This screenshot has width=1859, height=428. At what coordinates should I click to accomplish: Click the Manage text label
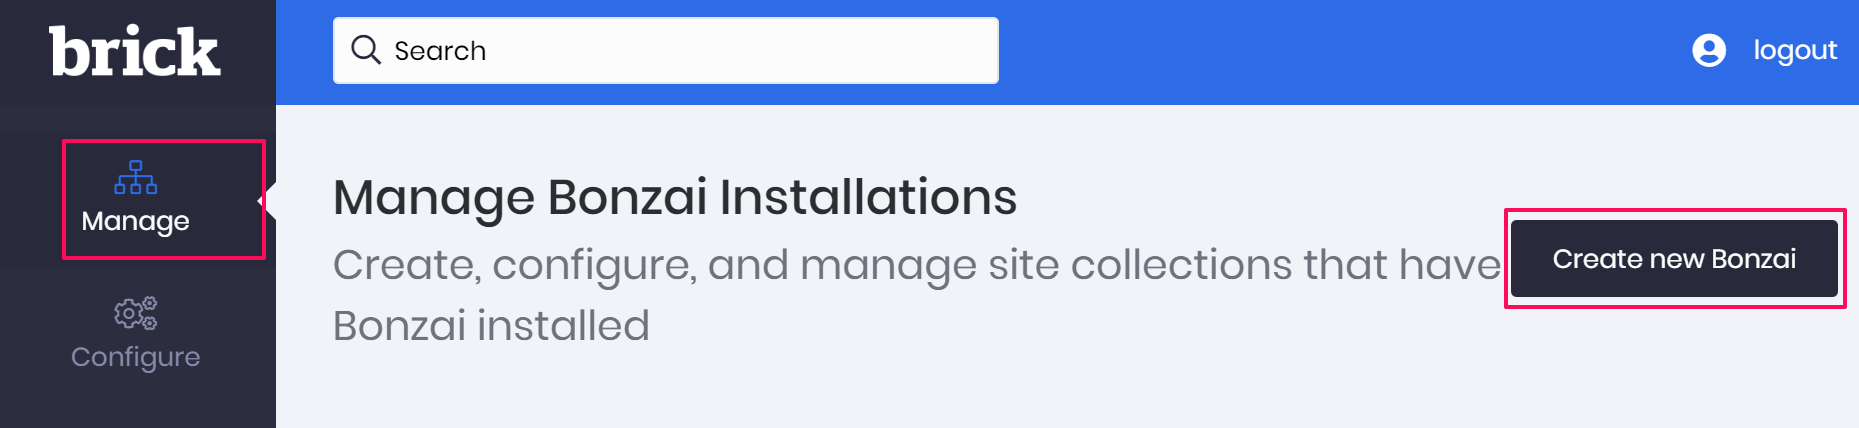click(135, 221)
